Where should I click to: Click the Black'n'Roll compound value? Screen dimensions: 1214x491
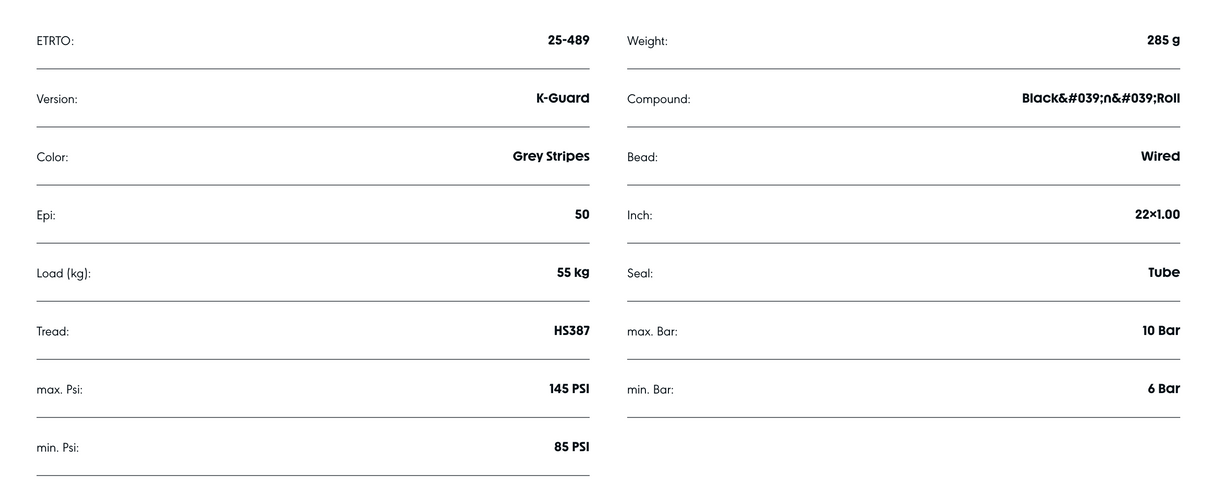click(x=1101, y=99)
